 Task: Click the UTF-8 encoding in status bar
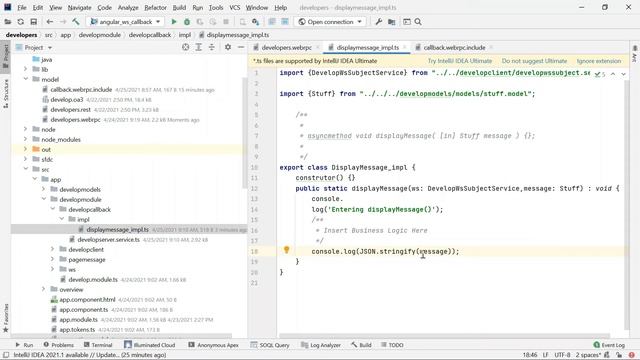562,355
